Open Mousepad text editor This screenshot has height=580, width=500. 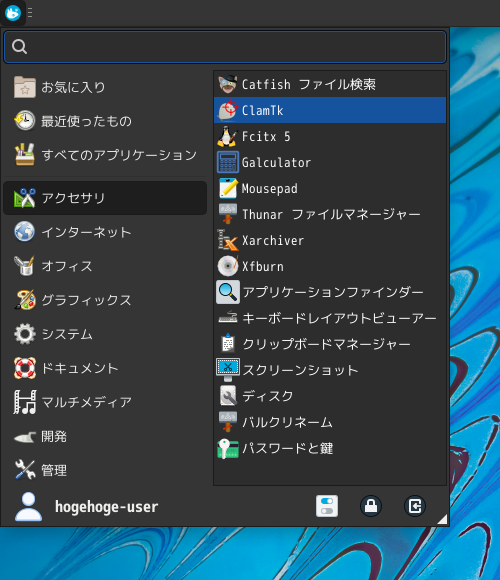point(330,188)
